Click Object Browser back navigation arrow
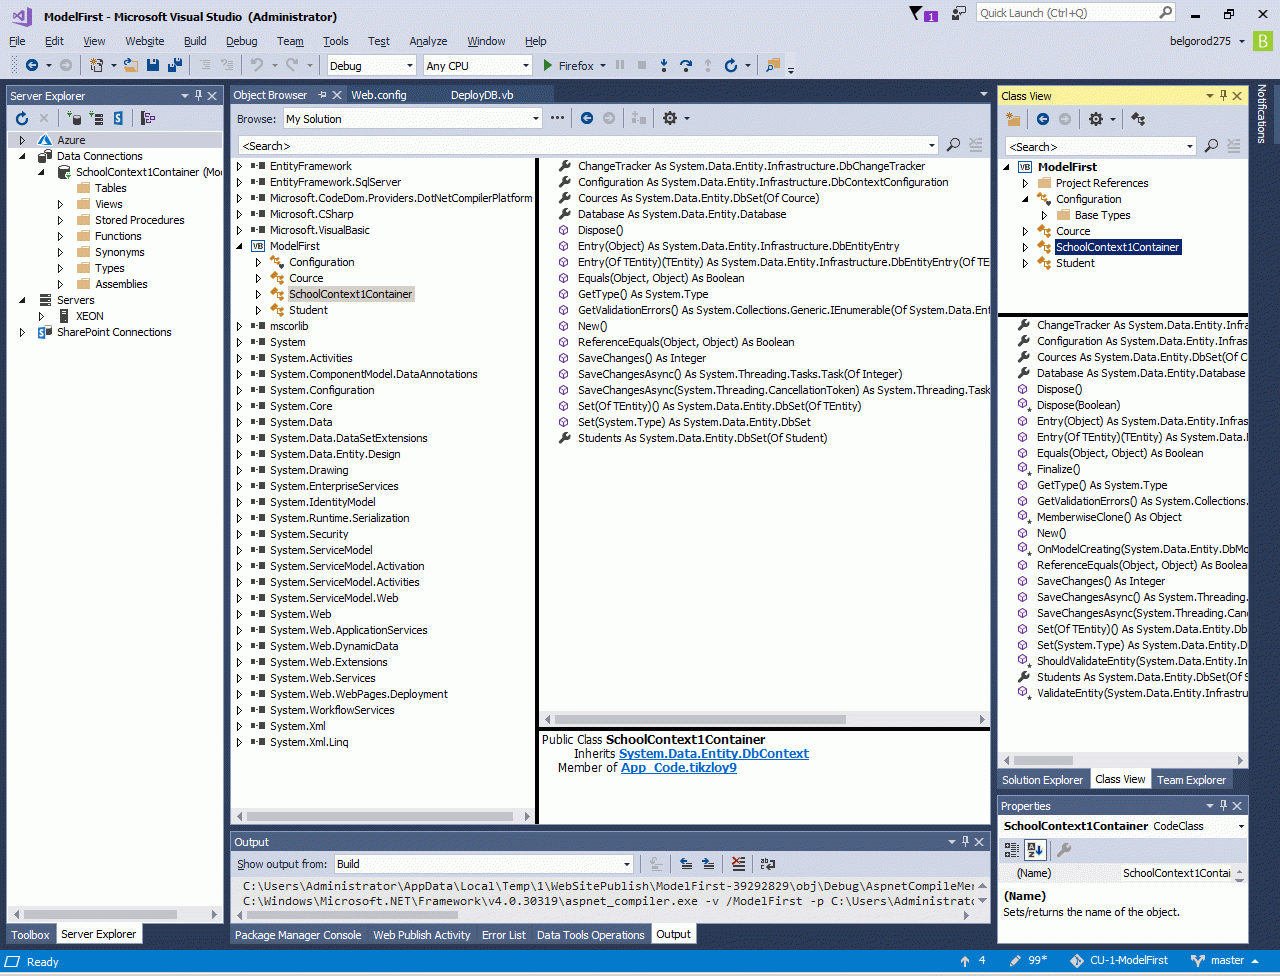Screen dimensions: 1280x976 click(x=587, y=118)
